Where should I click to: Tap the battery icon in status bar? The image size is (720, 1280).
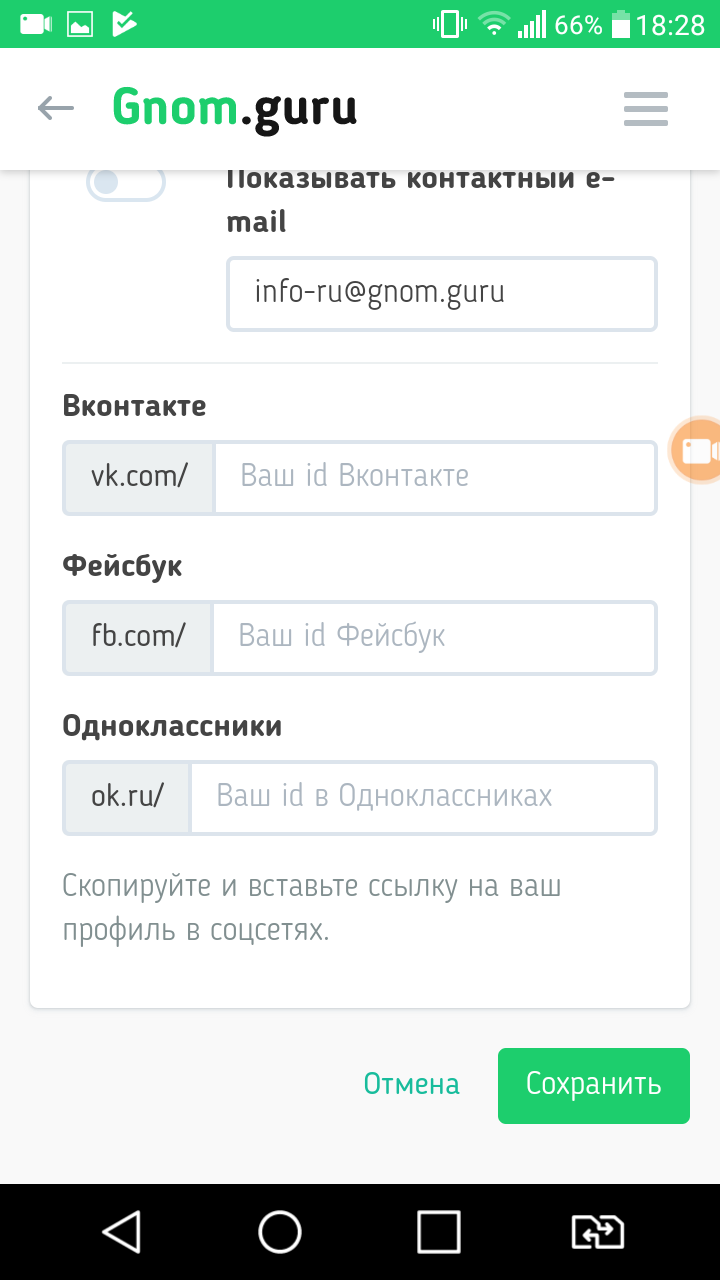coord(621,24)
